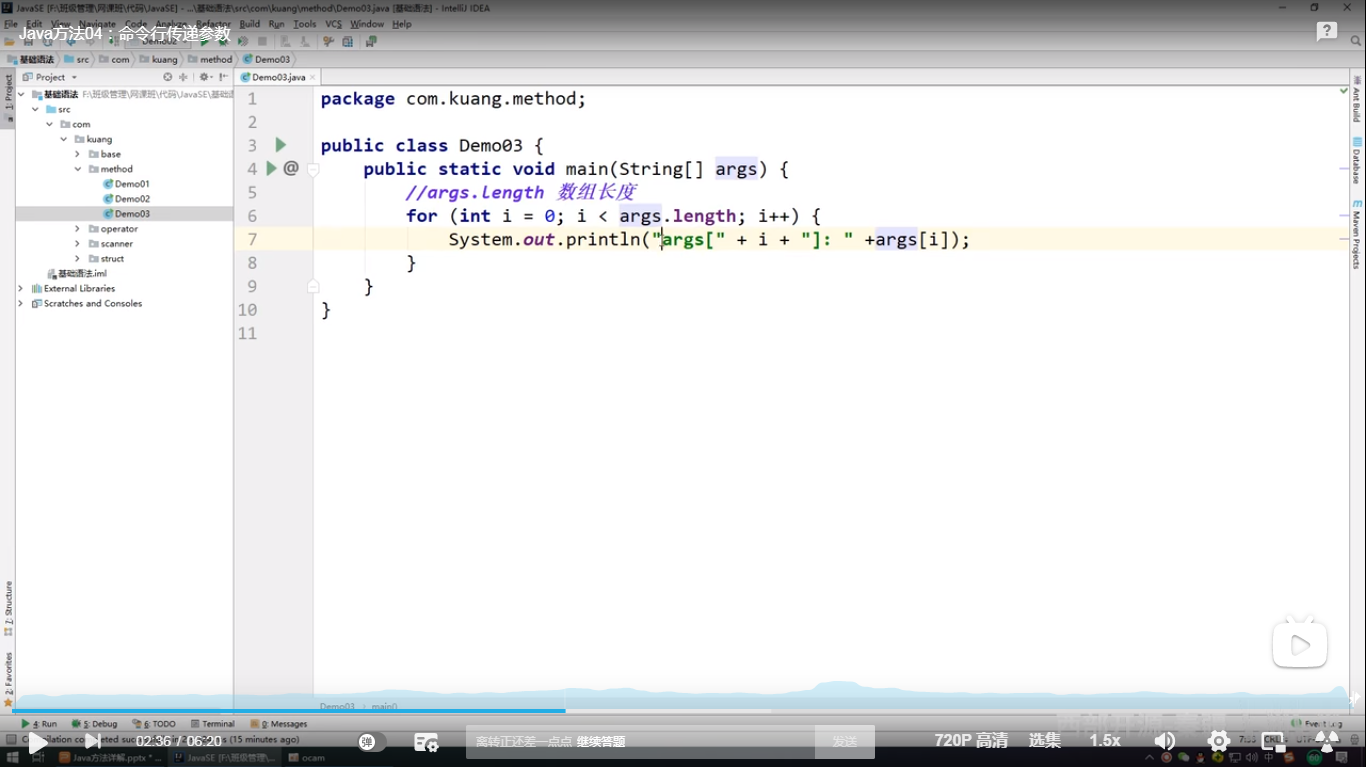Screen dimensions: 1366x767
Task: Click the scroll-from-source target icon
Action: tap(168, 77)
